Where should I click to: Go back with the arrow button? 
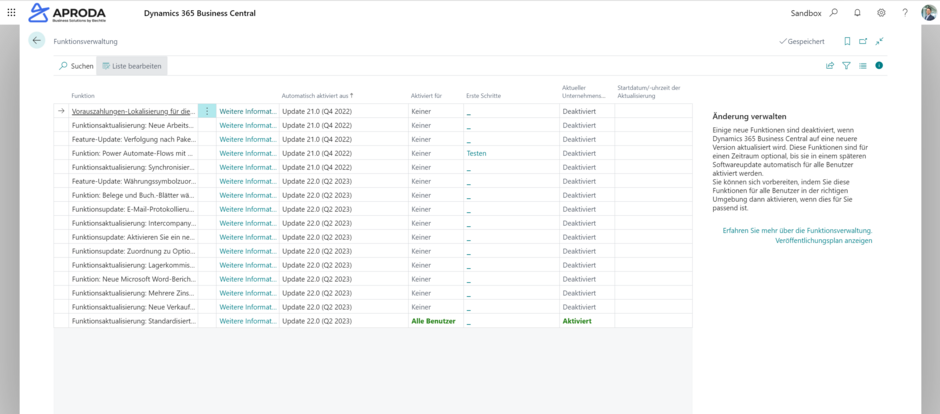click(x=37, y=41)
